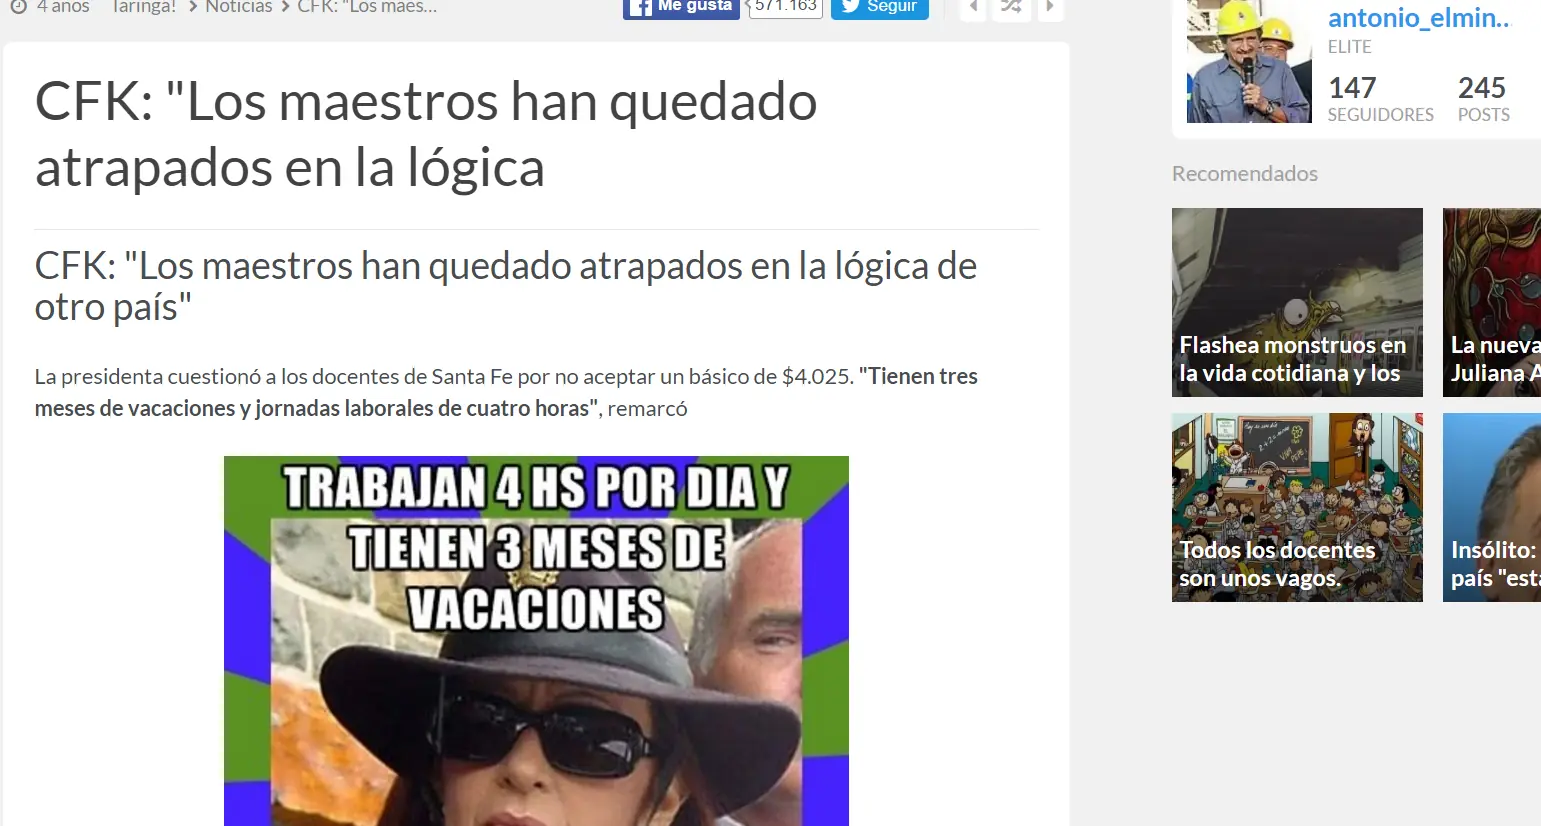Open 'La nueva Juliana' recommended post
This screenshot has width=1541, height=826.
point(1492,302)
